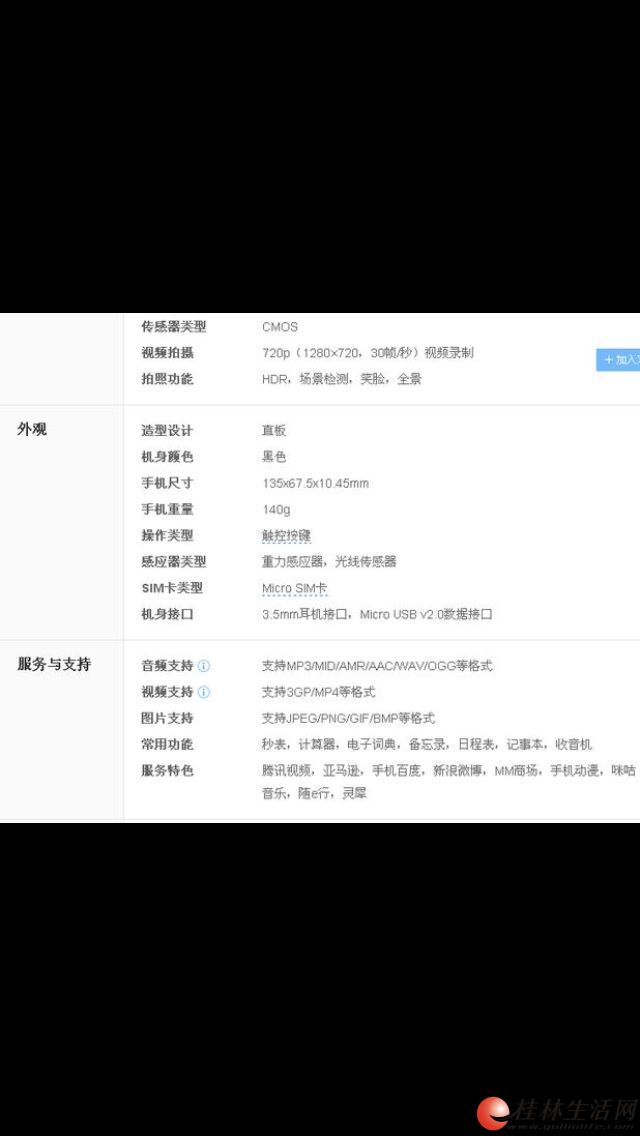Click the 手机重量 value 140g
This screenshot has height=1136, width=640.
point(276,510)
